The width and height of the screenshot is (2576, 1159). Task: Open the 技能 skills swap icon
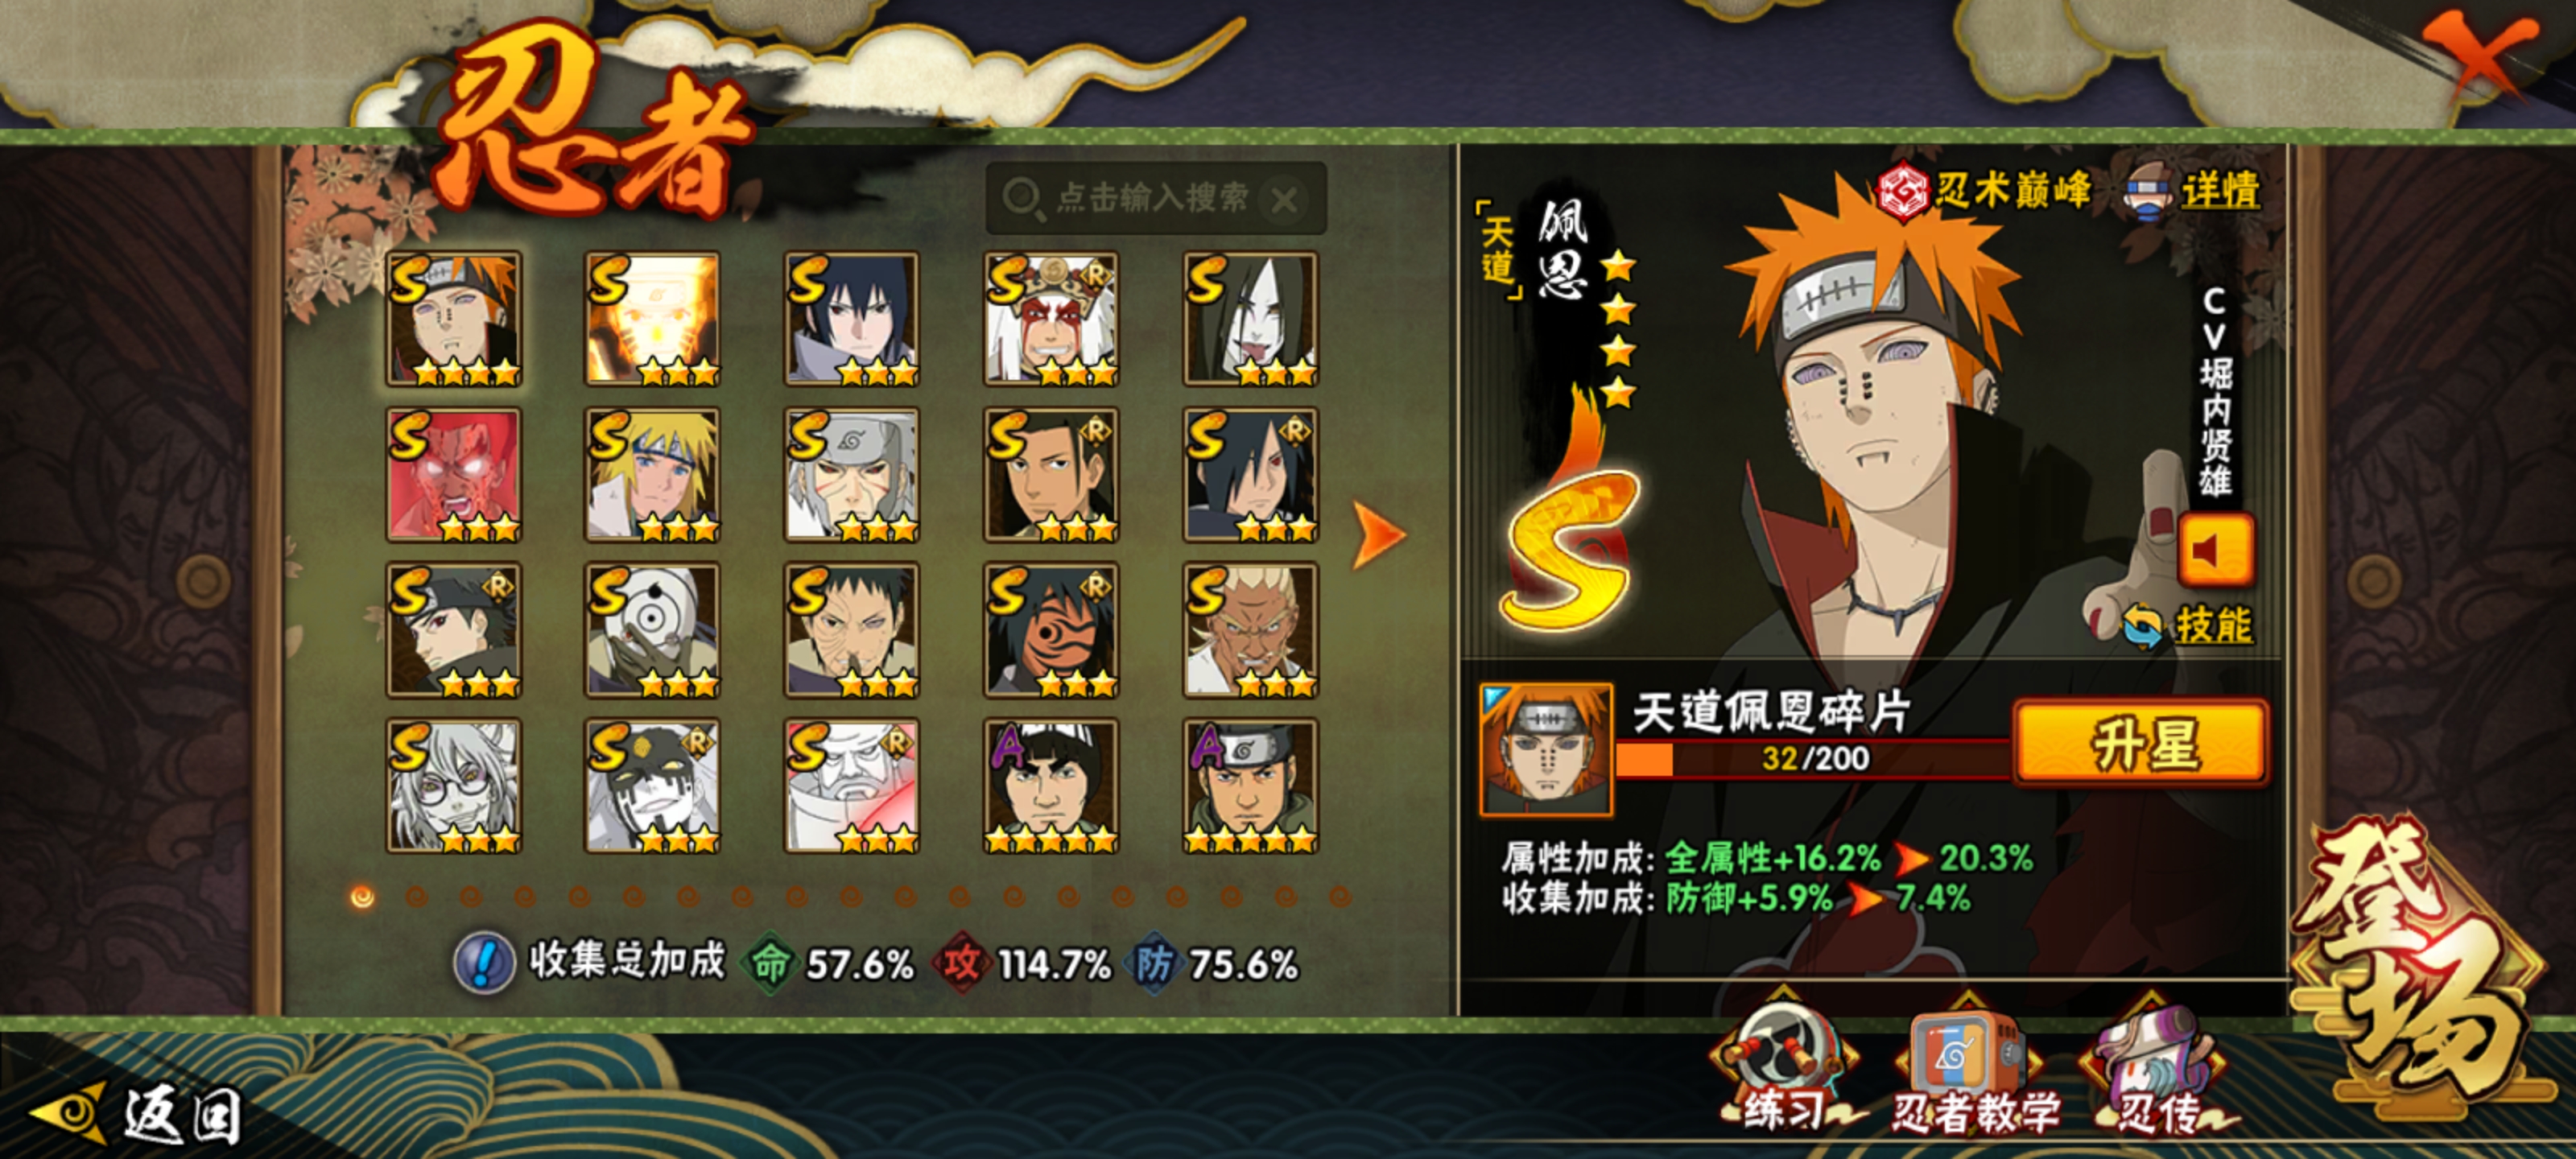tap(2142, 626)
